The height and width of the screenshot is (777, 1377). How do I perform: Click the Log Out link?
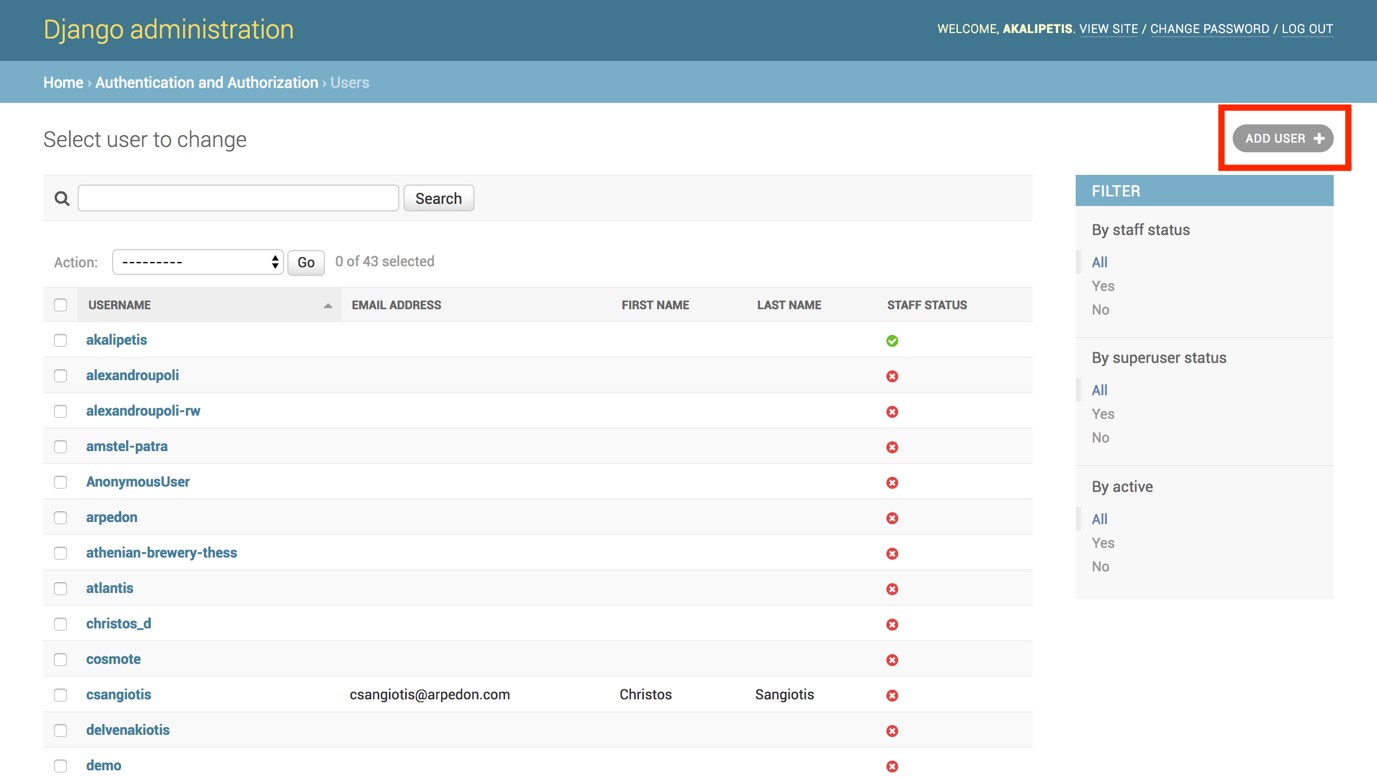(x=1307, y=29)
